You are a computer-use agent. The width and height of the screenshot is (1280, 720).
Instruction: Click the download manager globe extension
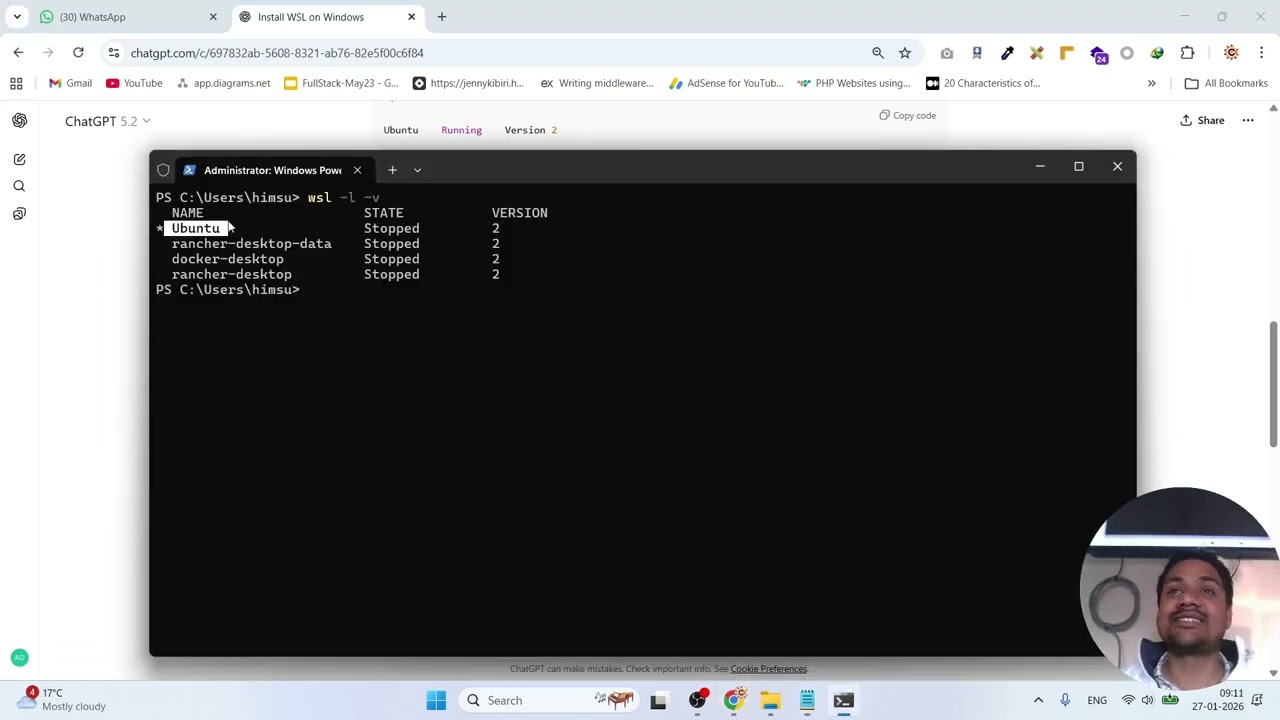pos(1157,53)
